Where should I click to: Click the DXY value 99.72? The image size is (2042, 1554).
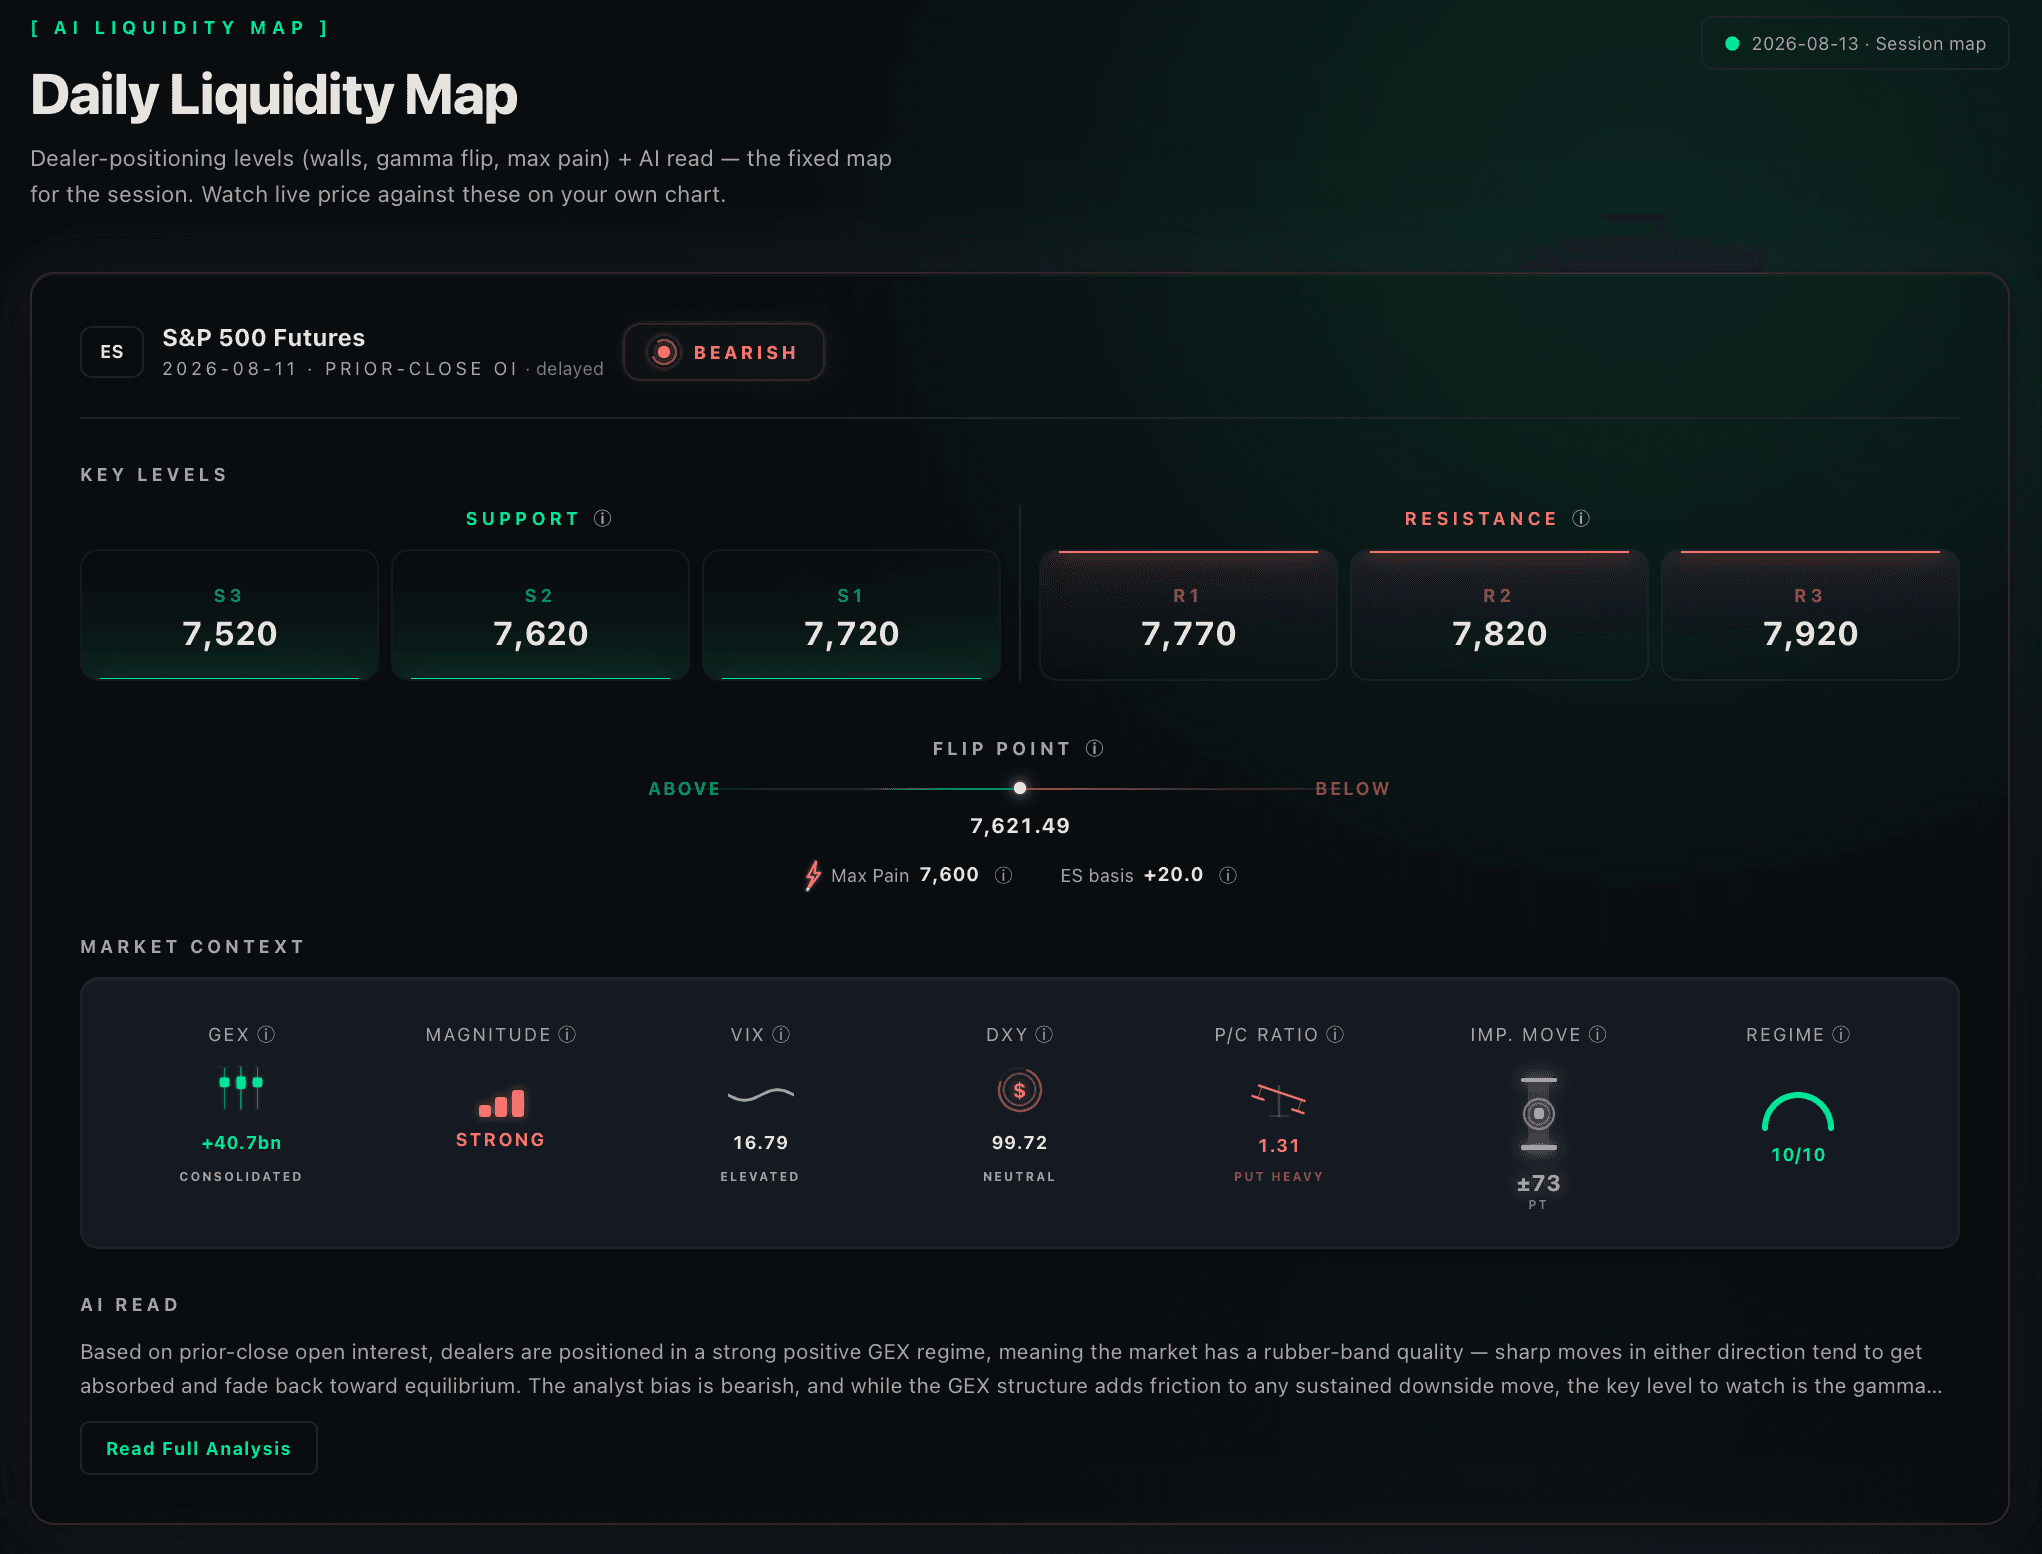(x=1019, y=1143)
